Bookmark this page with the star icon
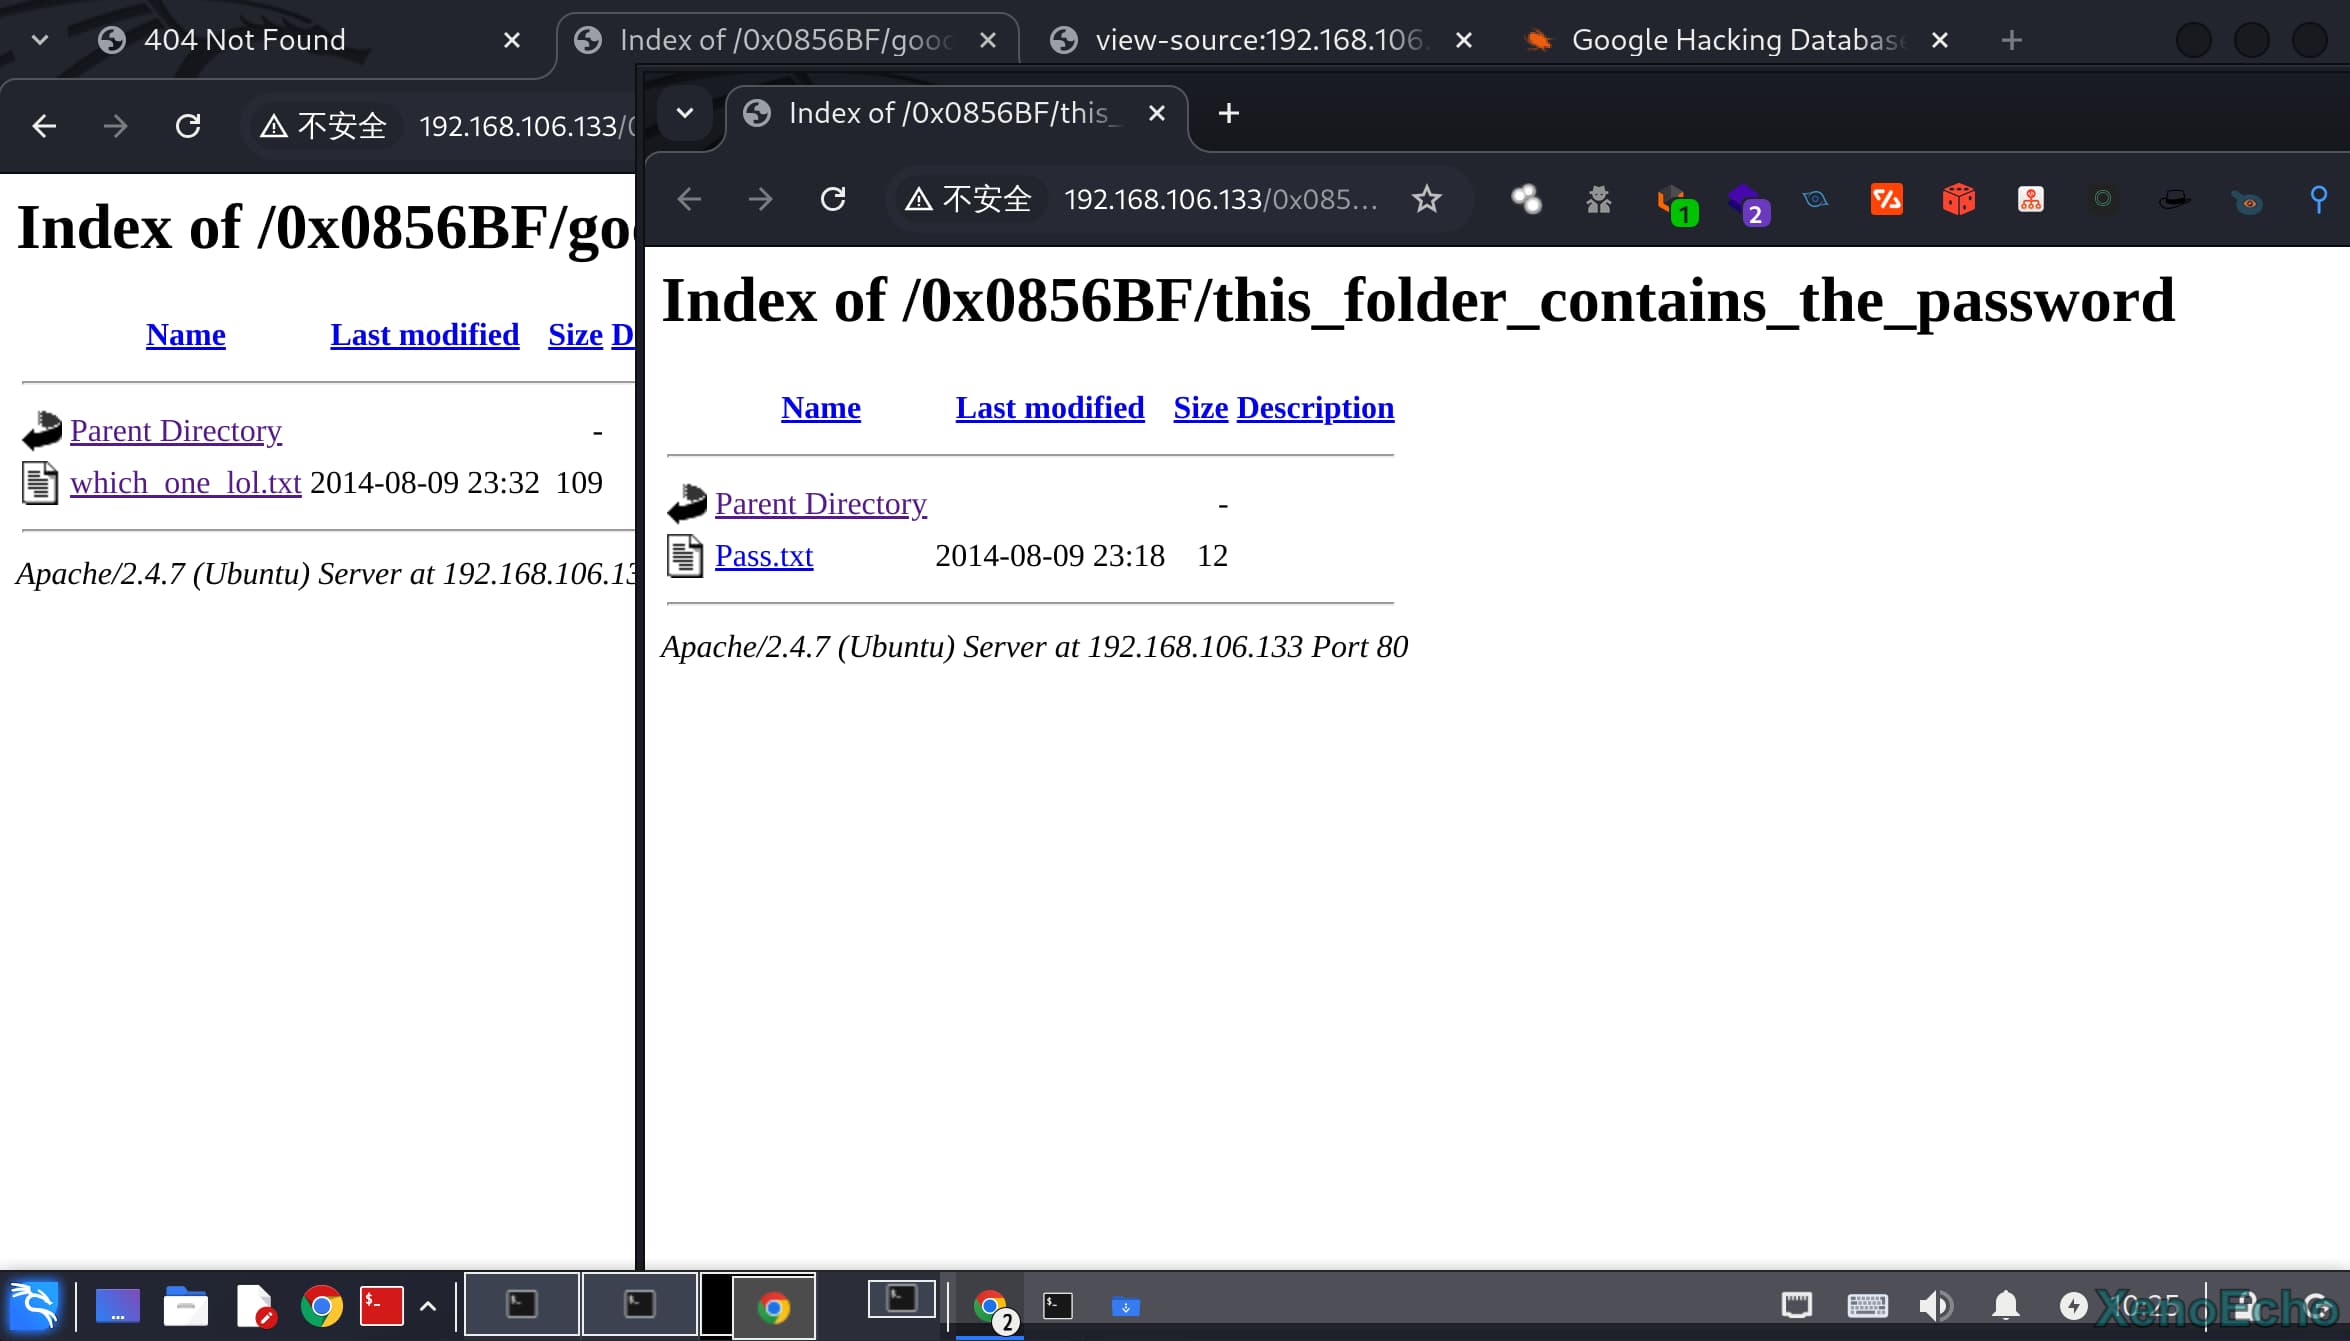This screenshot has width=2350, height=1341. pyautogui.click(x=1426, y=199)
